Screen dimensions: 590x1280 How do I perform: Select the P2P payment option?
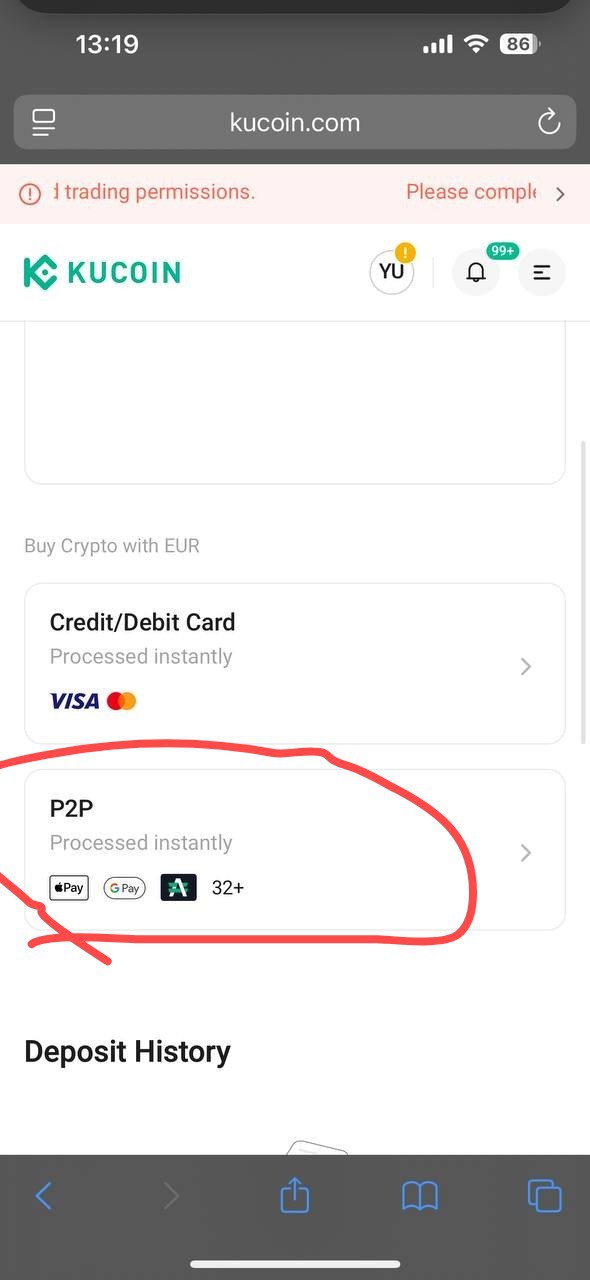tap(295, 849)
